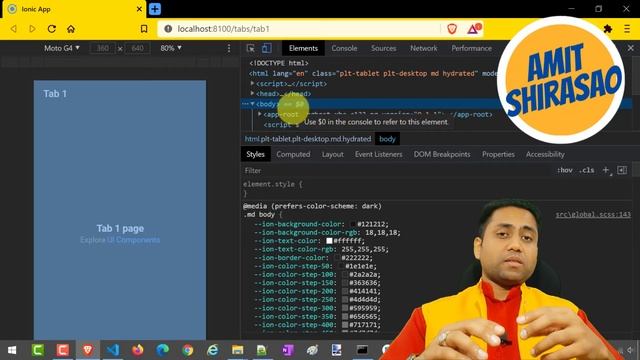Viewport: 640px width, 360px height.
Task: Select the html tag line in DOM tree
Action: (373, 73)
